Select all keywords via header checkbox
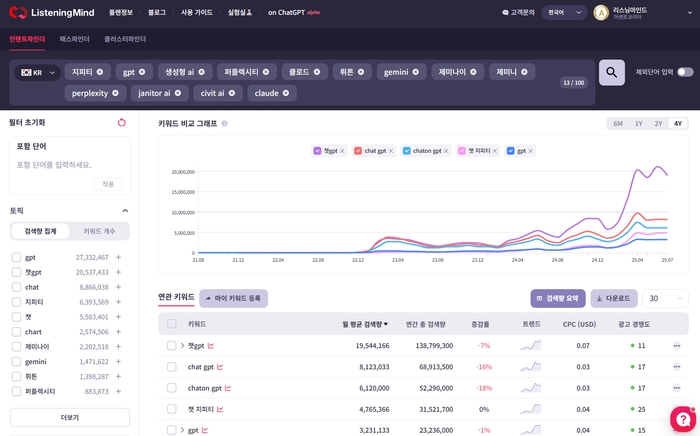 tap(171, 324)
